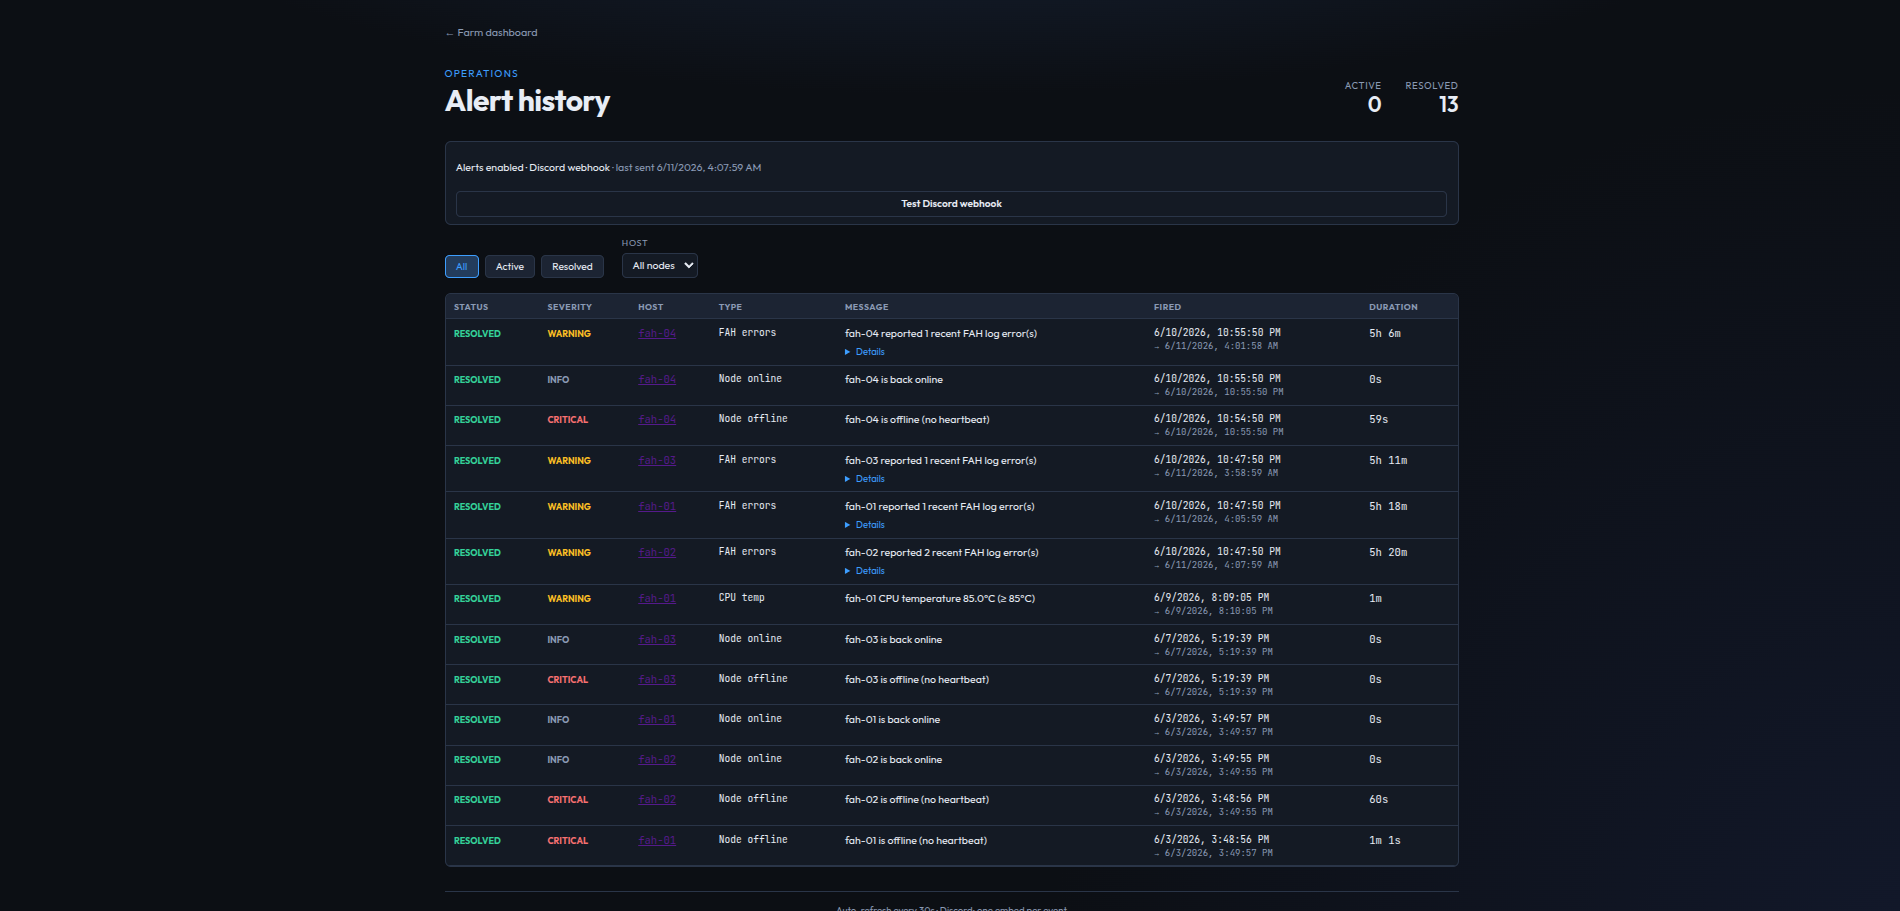Select the All filter tab
This screenshot has height=911, width=1900.
[x=462, y=267]
